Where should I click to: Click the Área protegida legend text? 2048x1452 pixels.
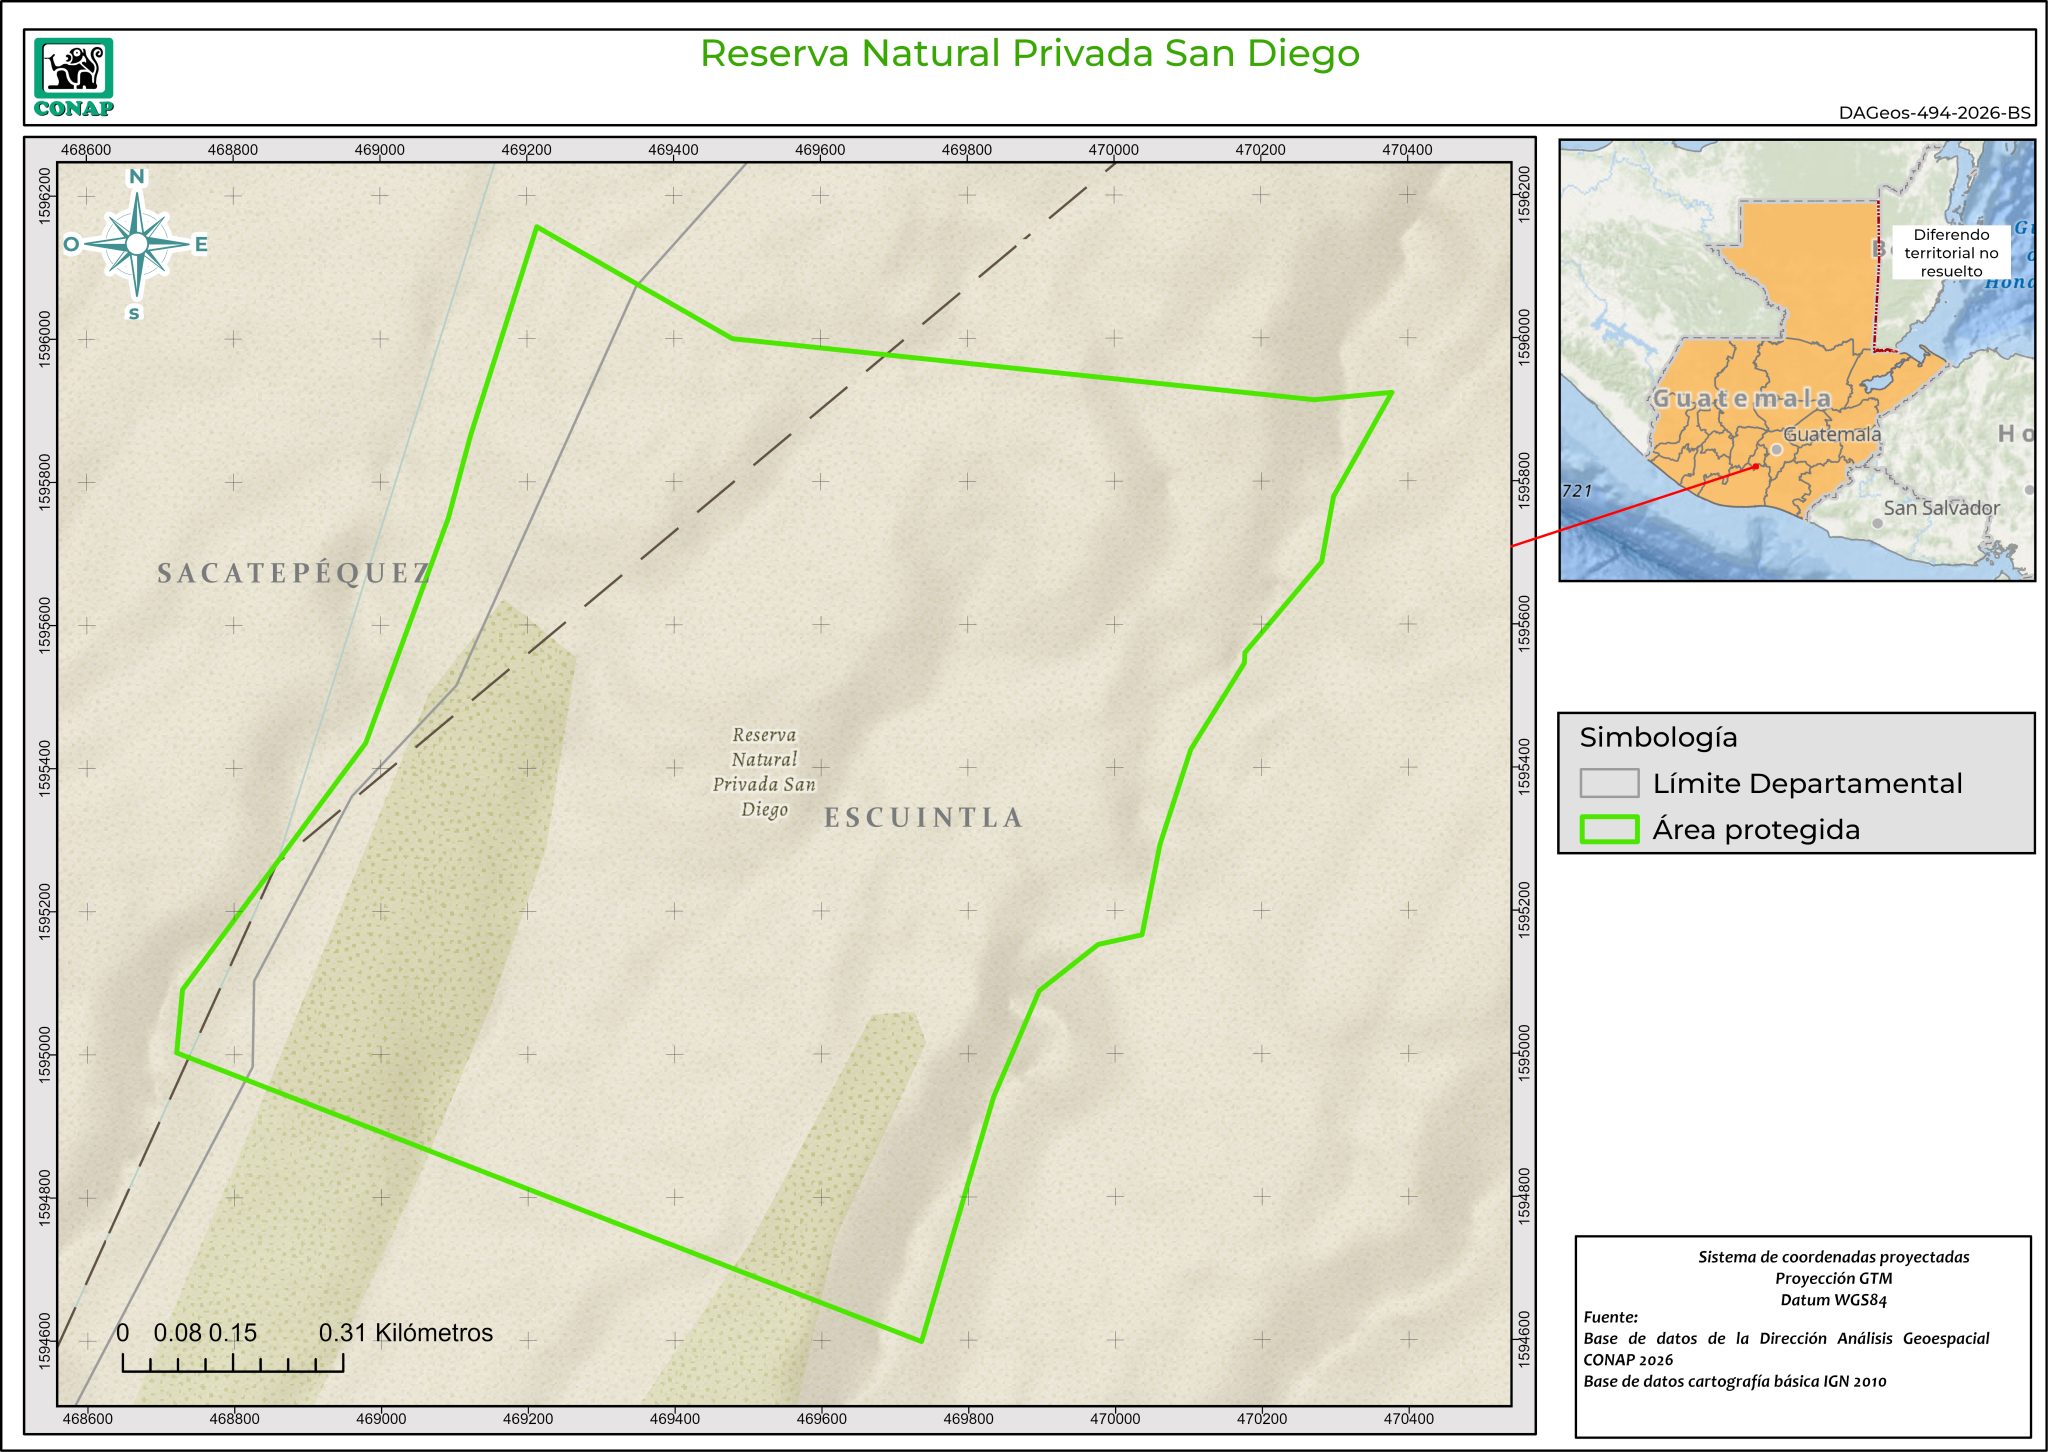(1756, 829)
